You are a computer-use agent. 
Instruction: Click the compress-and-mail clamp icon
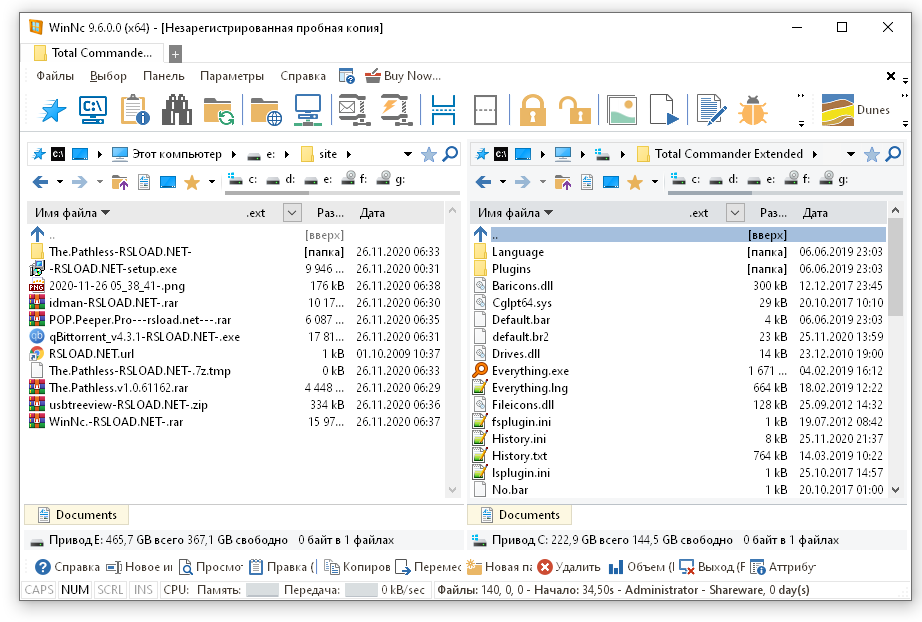click(x=354, y=110)
